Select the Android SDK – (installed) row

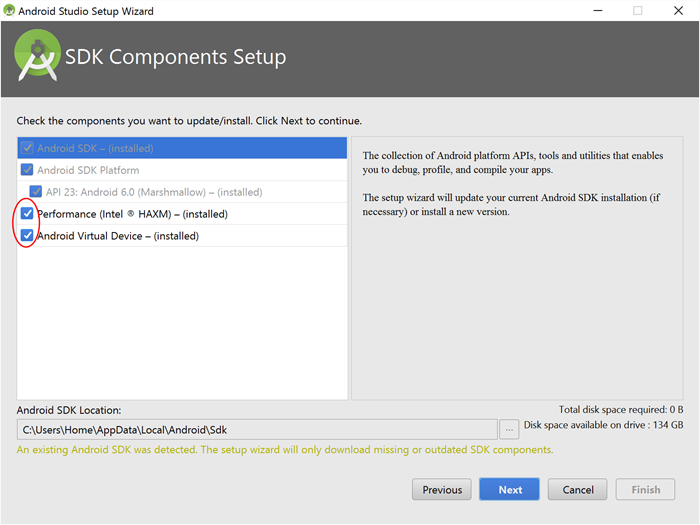(x=182, y=148)
